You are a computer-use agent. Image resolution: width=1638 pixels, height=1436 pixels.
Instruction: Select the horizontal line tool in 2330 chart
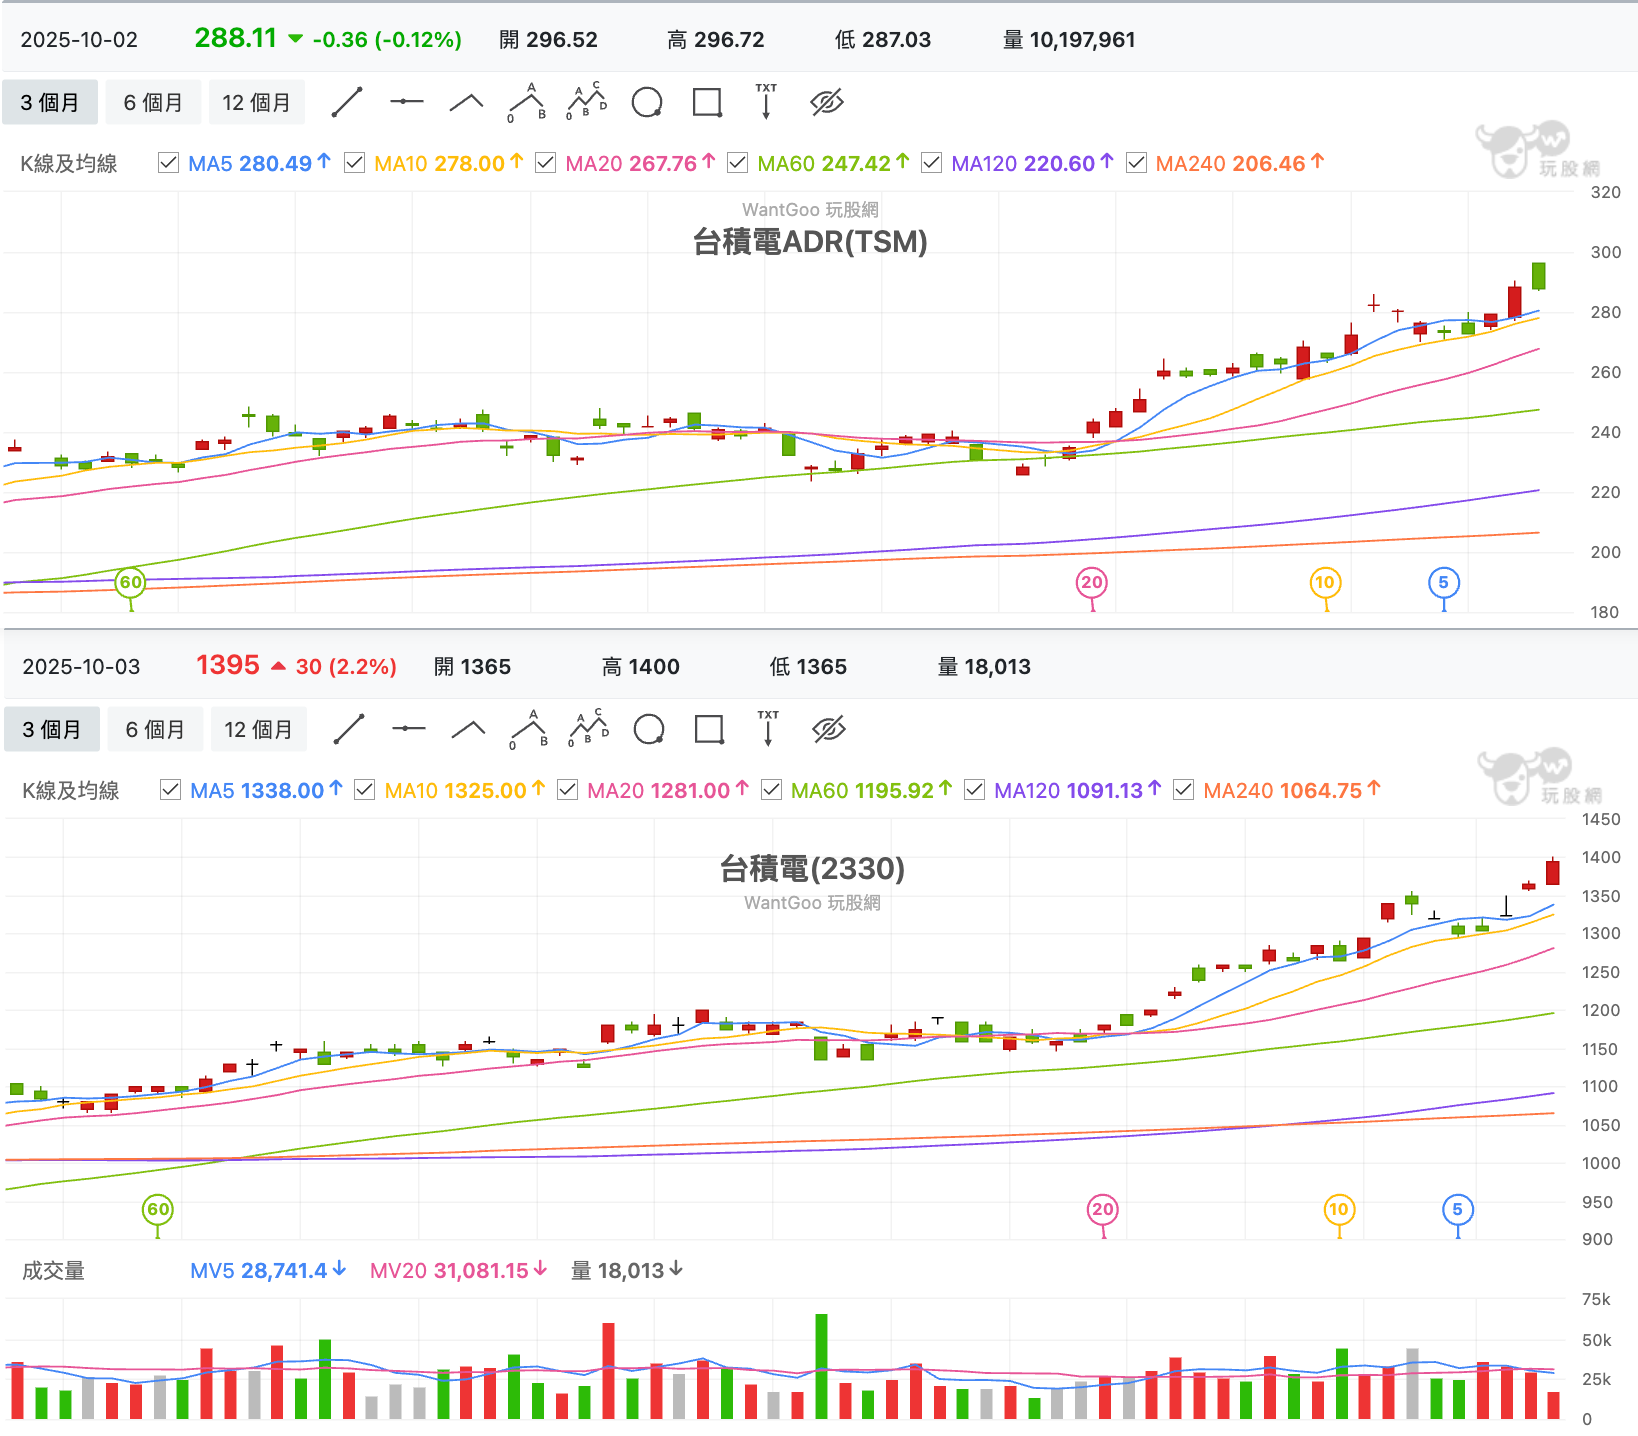(x=409, y=729)
